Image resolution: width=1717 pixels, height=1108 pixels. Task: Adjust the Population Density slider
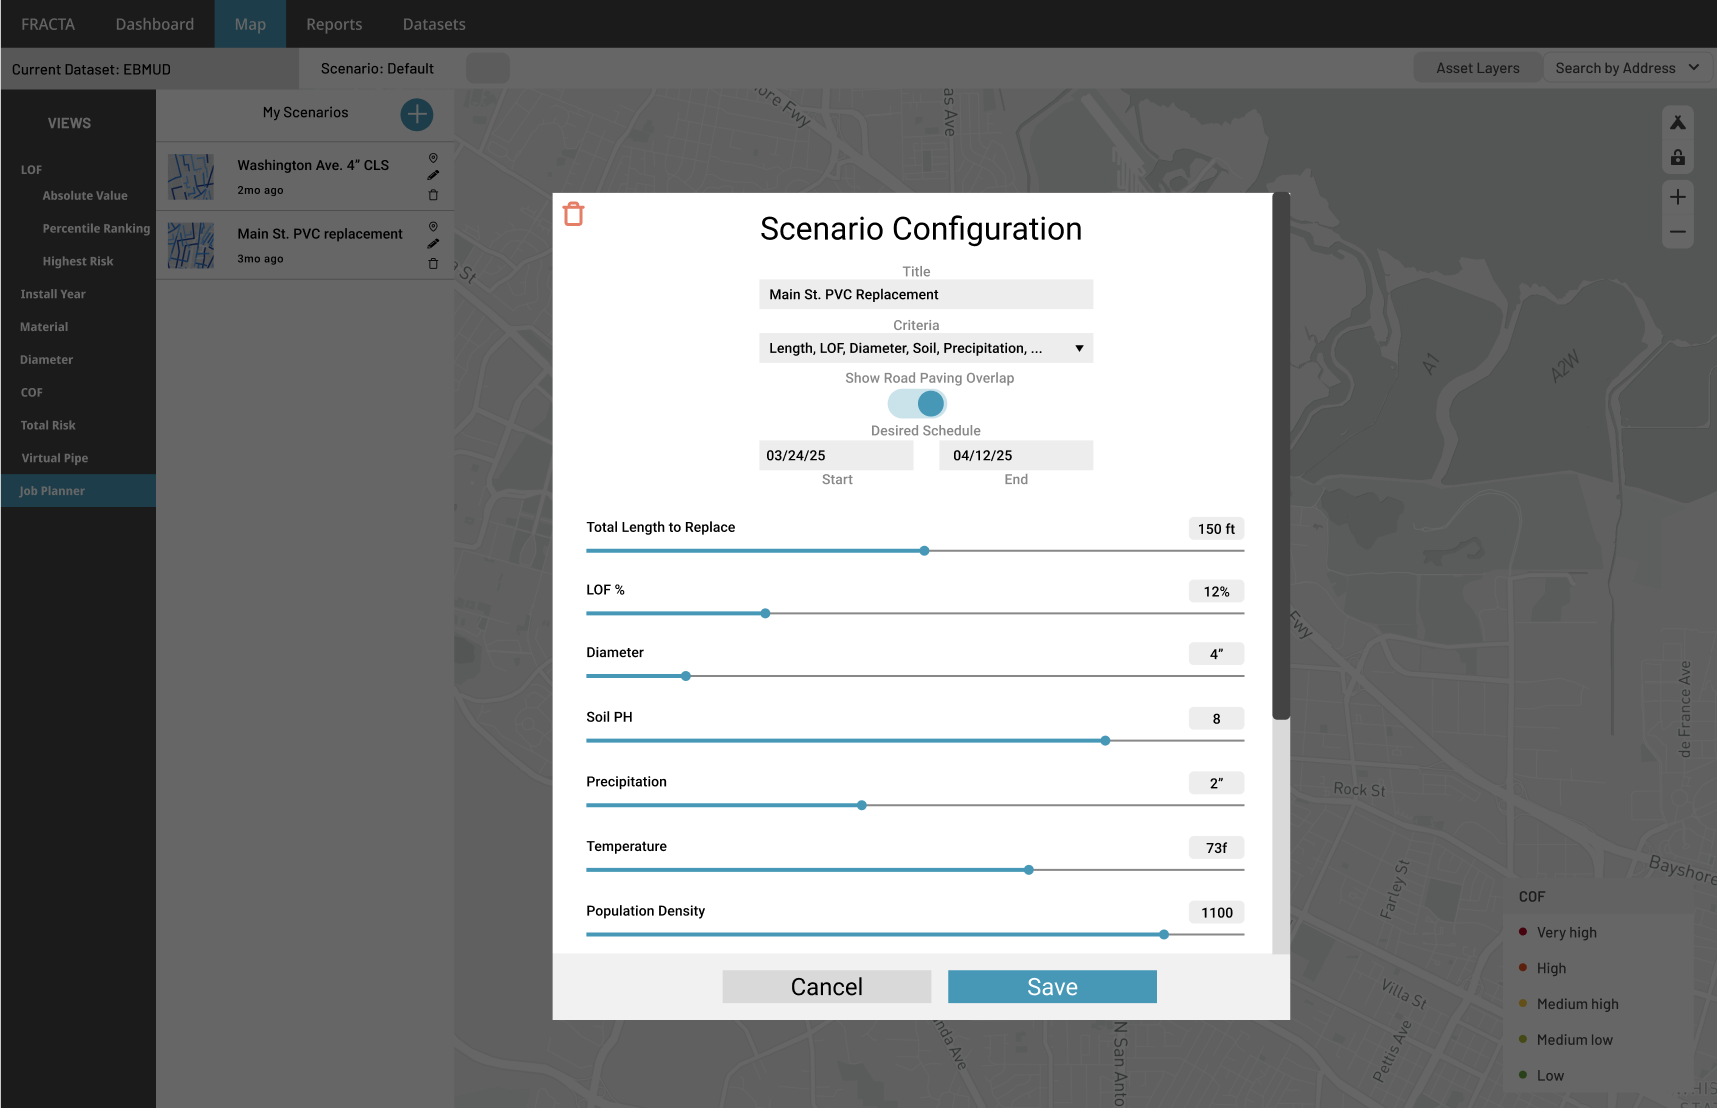pyautogui.click(x=1164, y=935)
